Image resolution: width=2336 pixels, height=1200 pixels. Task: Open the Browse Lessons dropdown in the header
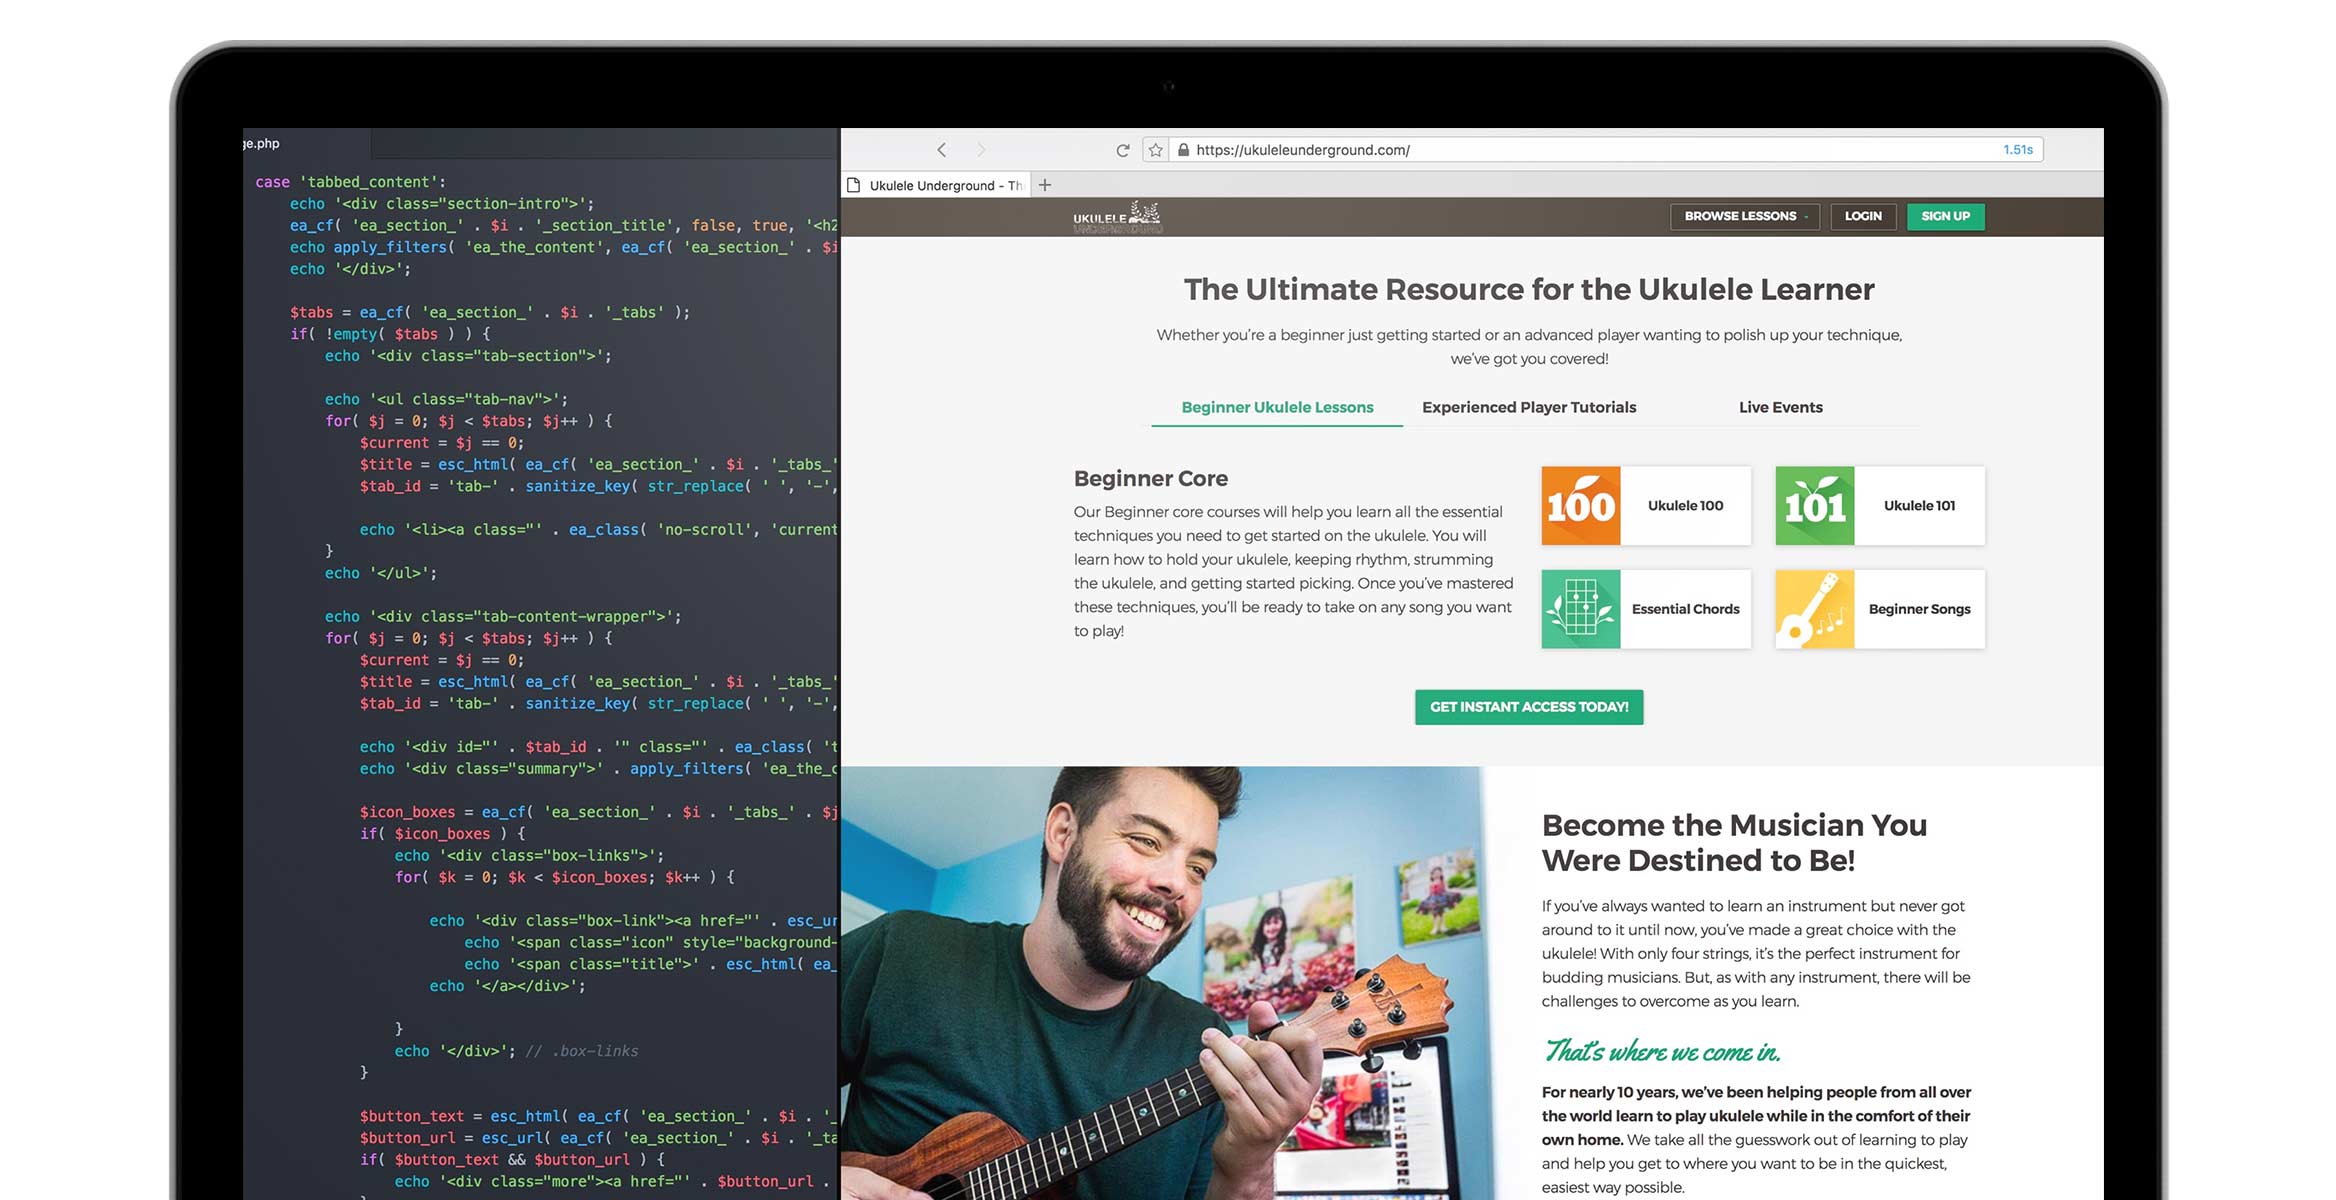pyautogui.click(x=1745, y=216)
